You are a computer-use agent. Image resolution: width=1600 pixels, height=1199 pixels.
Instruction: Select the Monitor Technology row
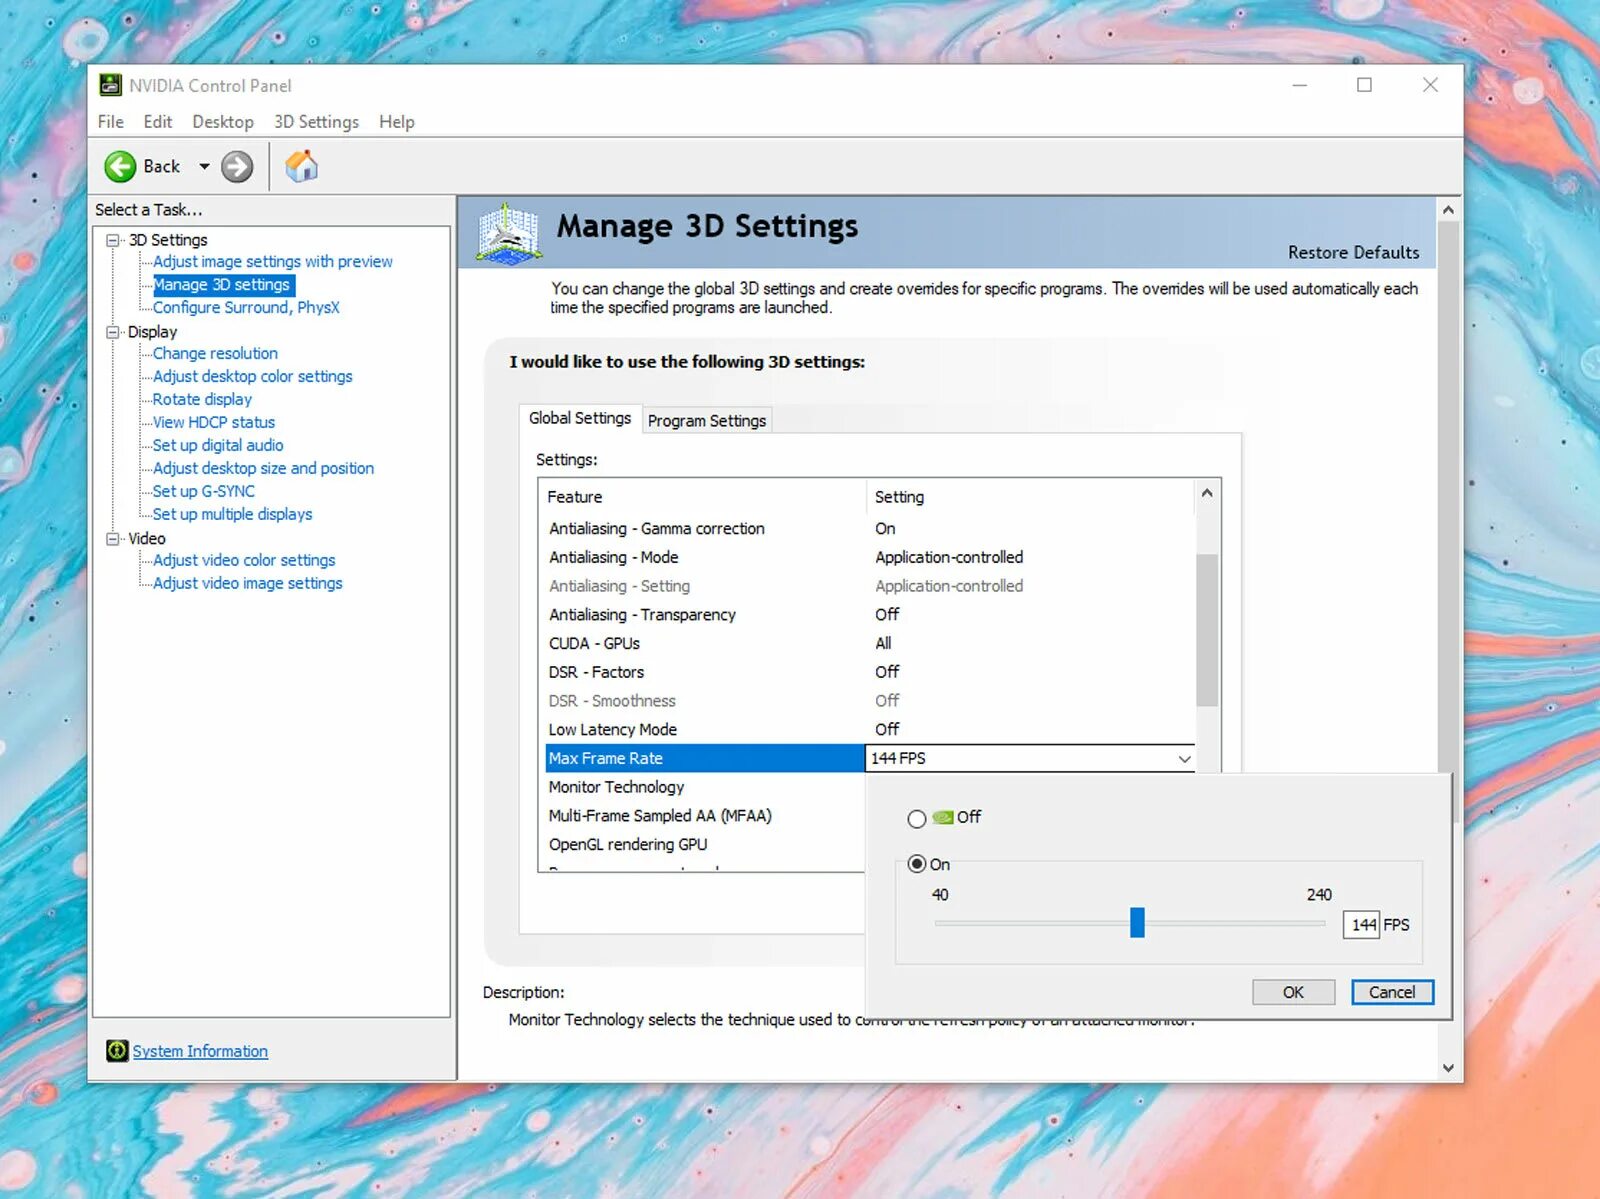point(704,787)
